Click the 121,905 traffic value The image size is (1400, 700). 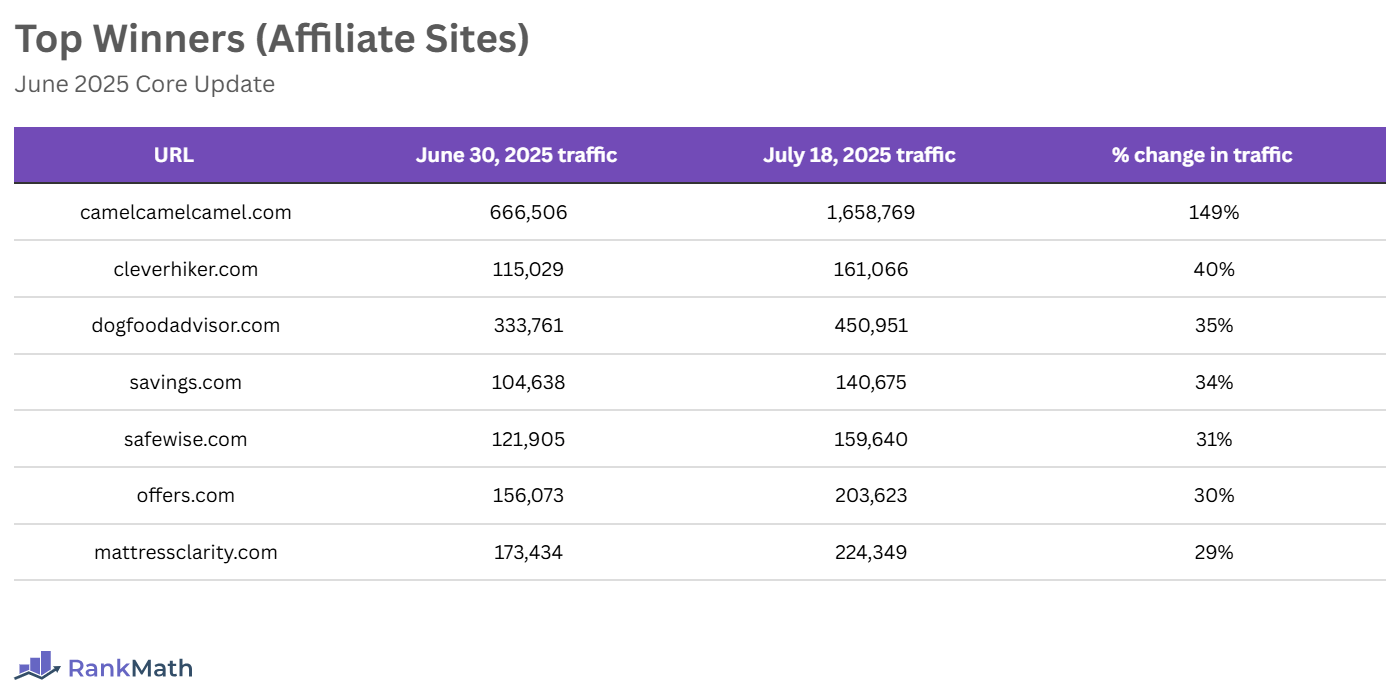click(529, 439)
